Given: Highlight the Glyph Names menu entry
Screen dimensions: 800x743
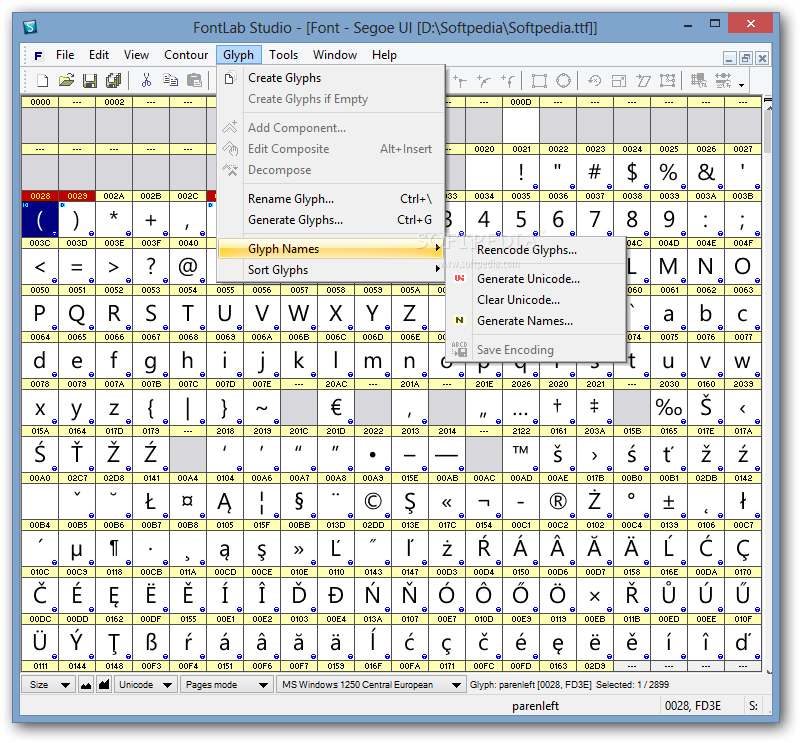Looking at the screenshot, I should (x=330, y=249).
